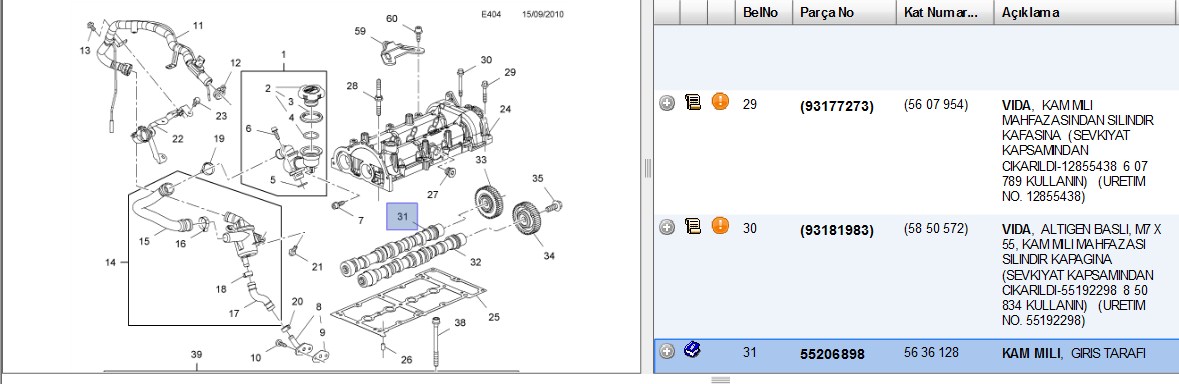Click the highlighted callout 31 in diagram
Viewport: 1179px width, 384px height.
click(402, 216)
